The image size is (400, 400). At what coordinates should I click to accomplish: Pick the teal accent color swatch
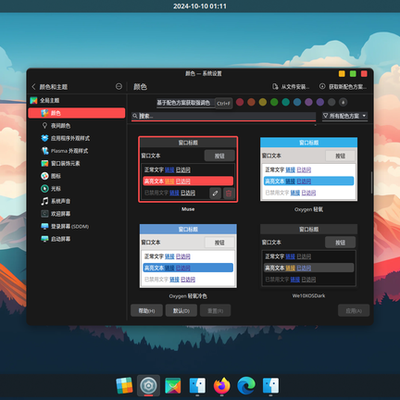tap(286, 102)
